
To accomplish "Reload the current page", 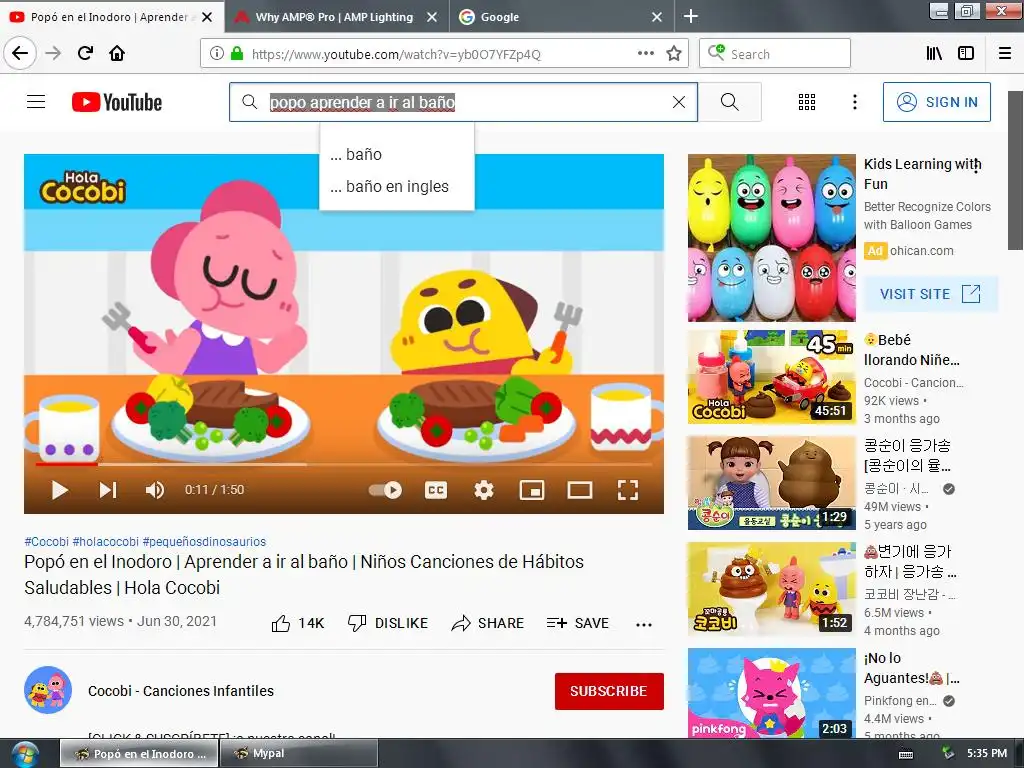I will [x=86, y=53].
